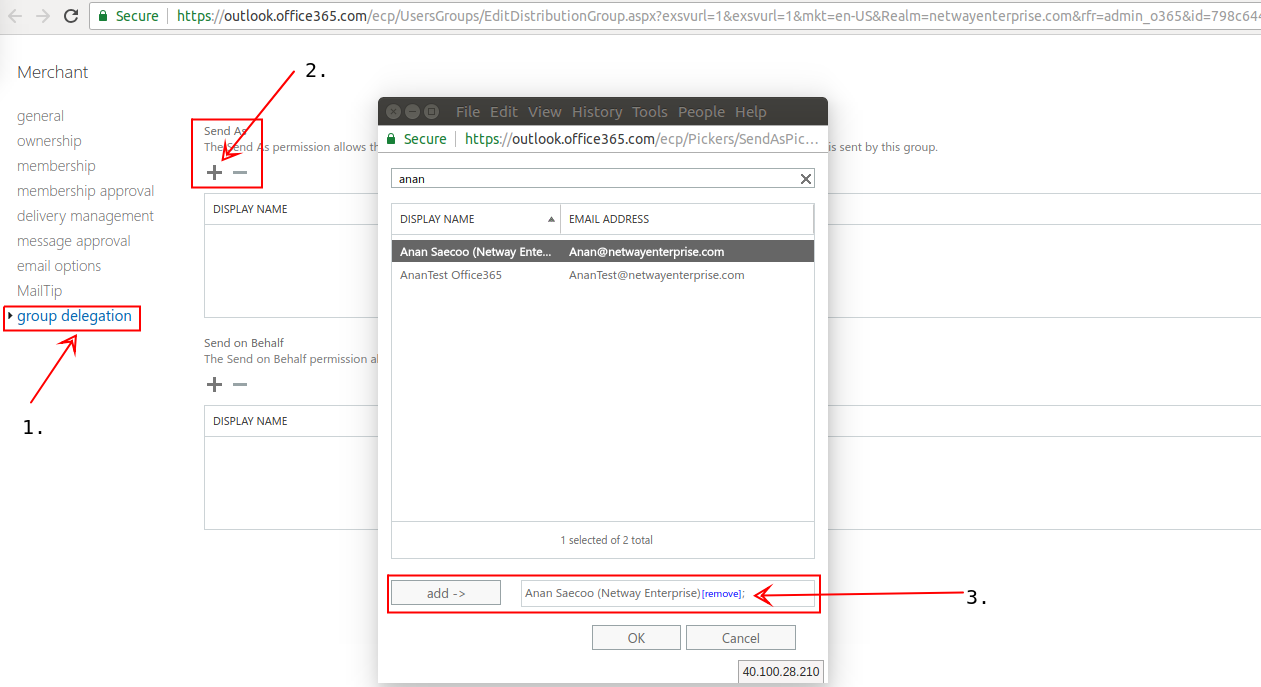Clear the search box with X icon
This screenshot has height=687, width=1261.
(805, 179)
